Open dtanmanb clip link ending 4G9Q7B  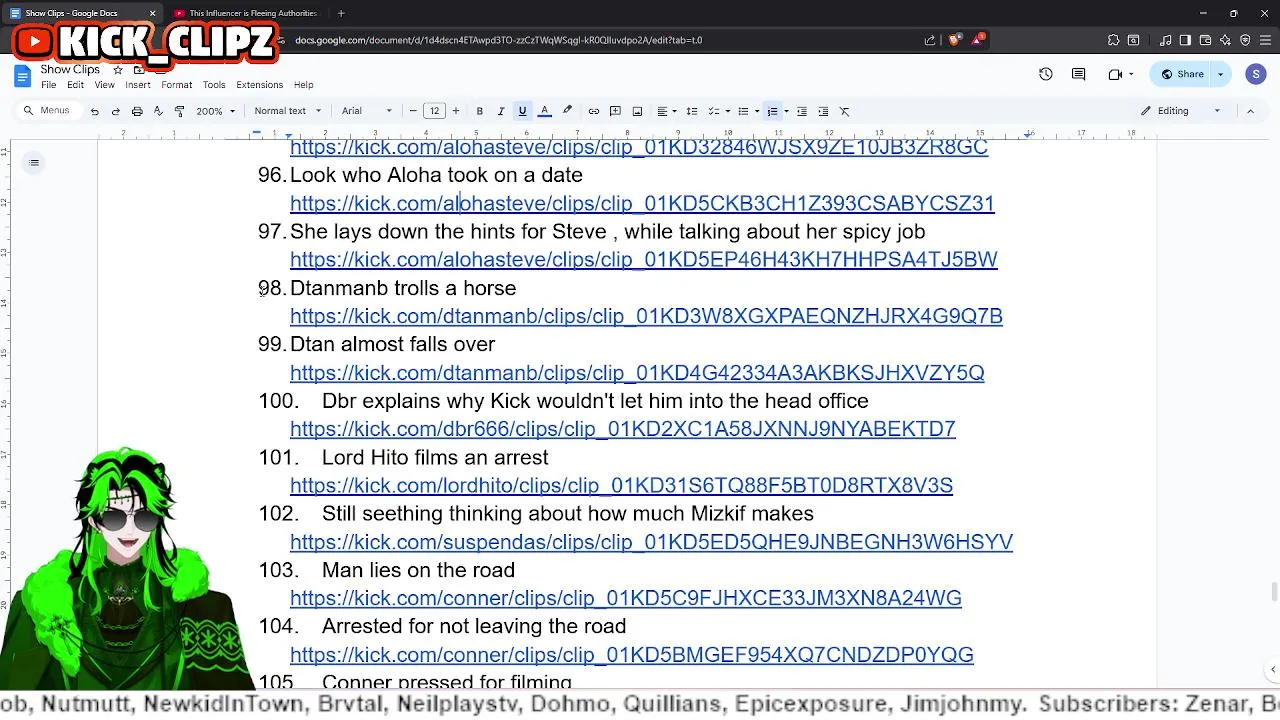tap(646, 316)
